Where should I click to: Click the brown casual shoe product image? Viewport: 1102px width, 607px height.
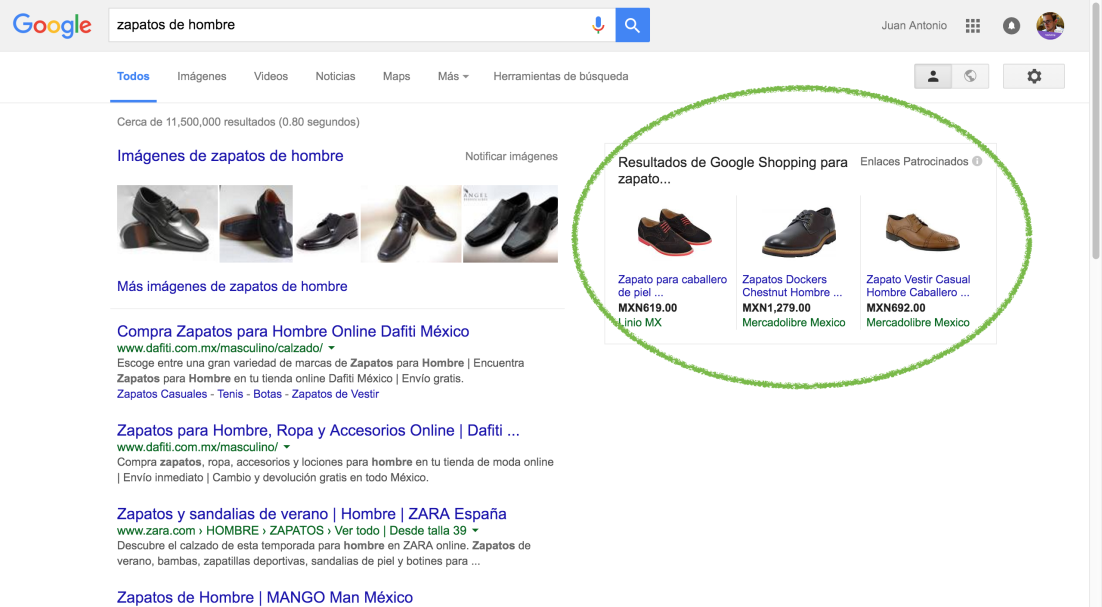click(922, 233)
